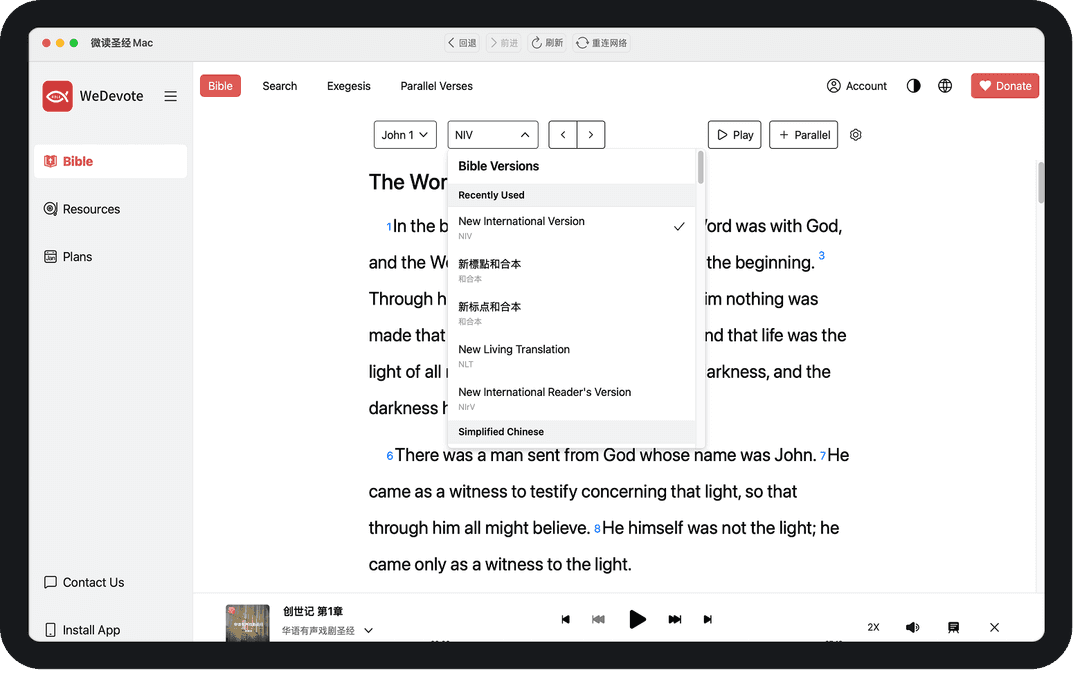1080x677 pixels.
Task: Switch to the Exegesis tab
Action: point(348,86)
